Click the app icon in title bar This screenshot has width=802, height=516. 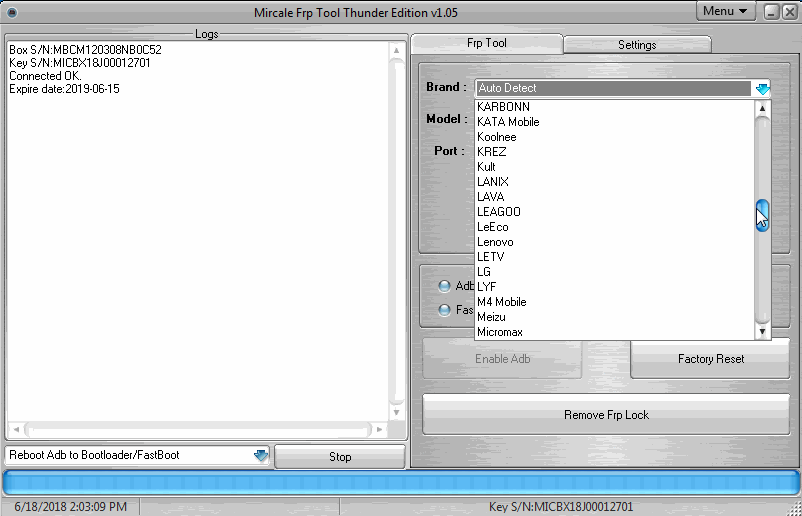12,12
